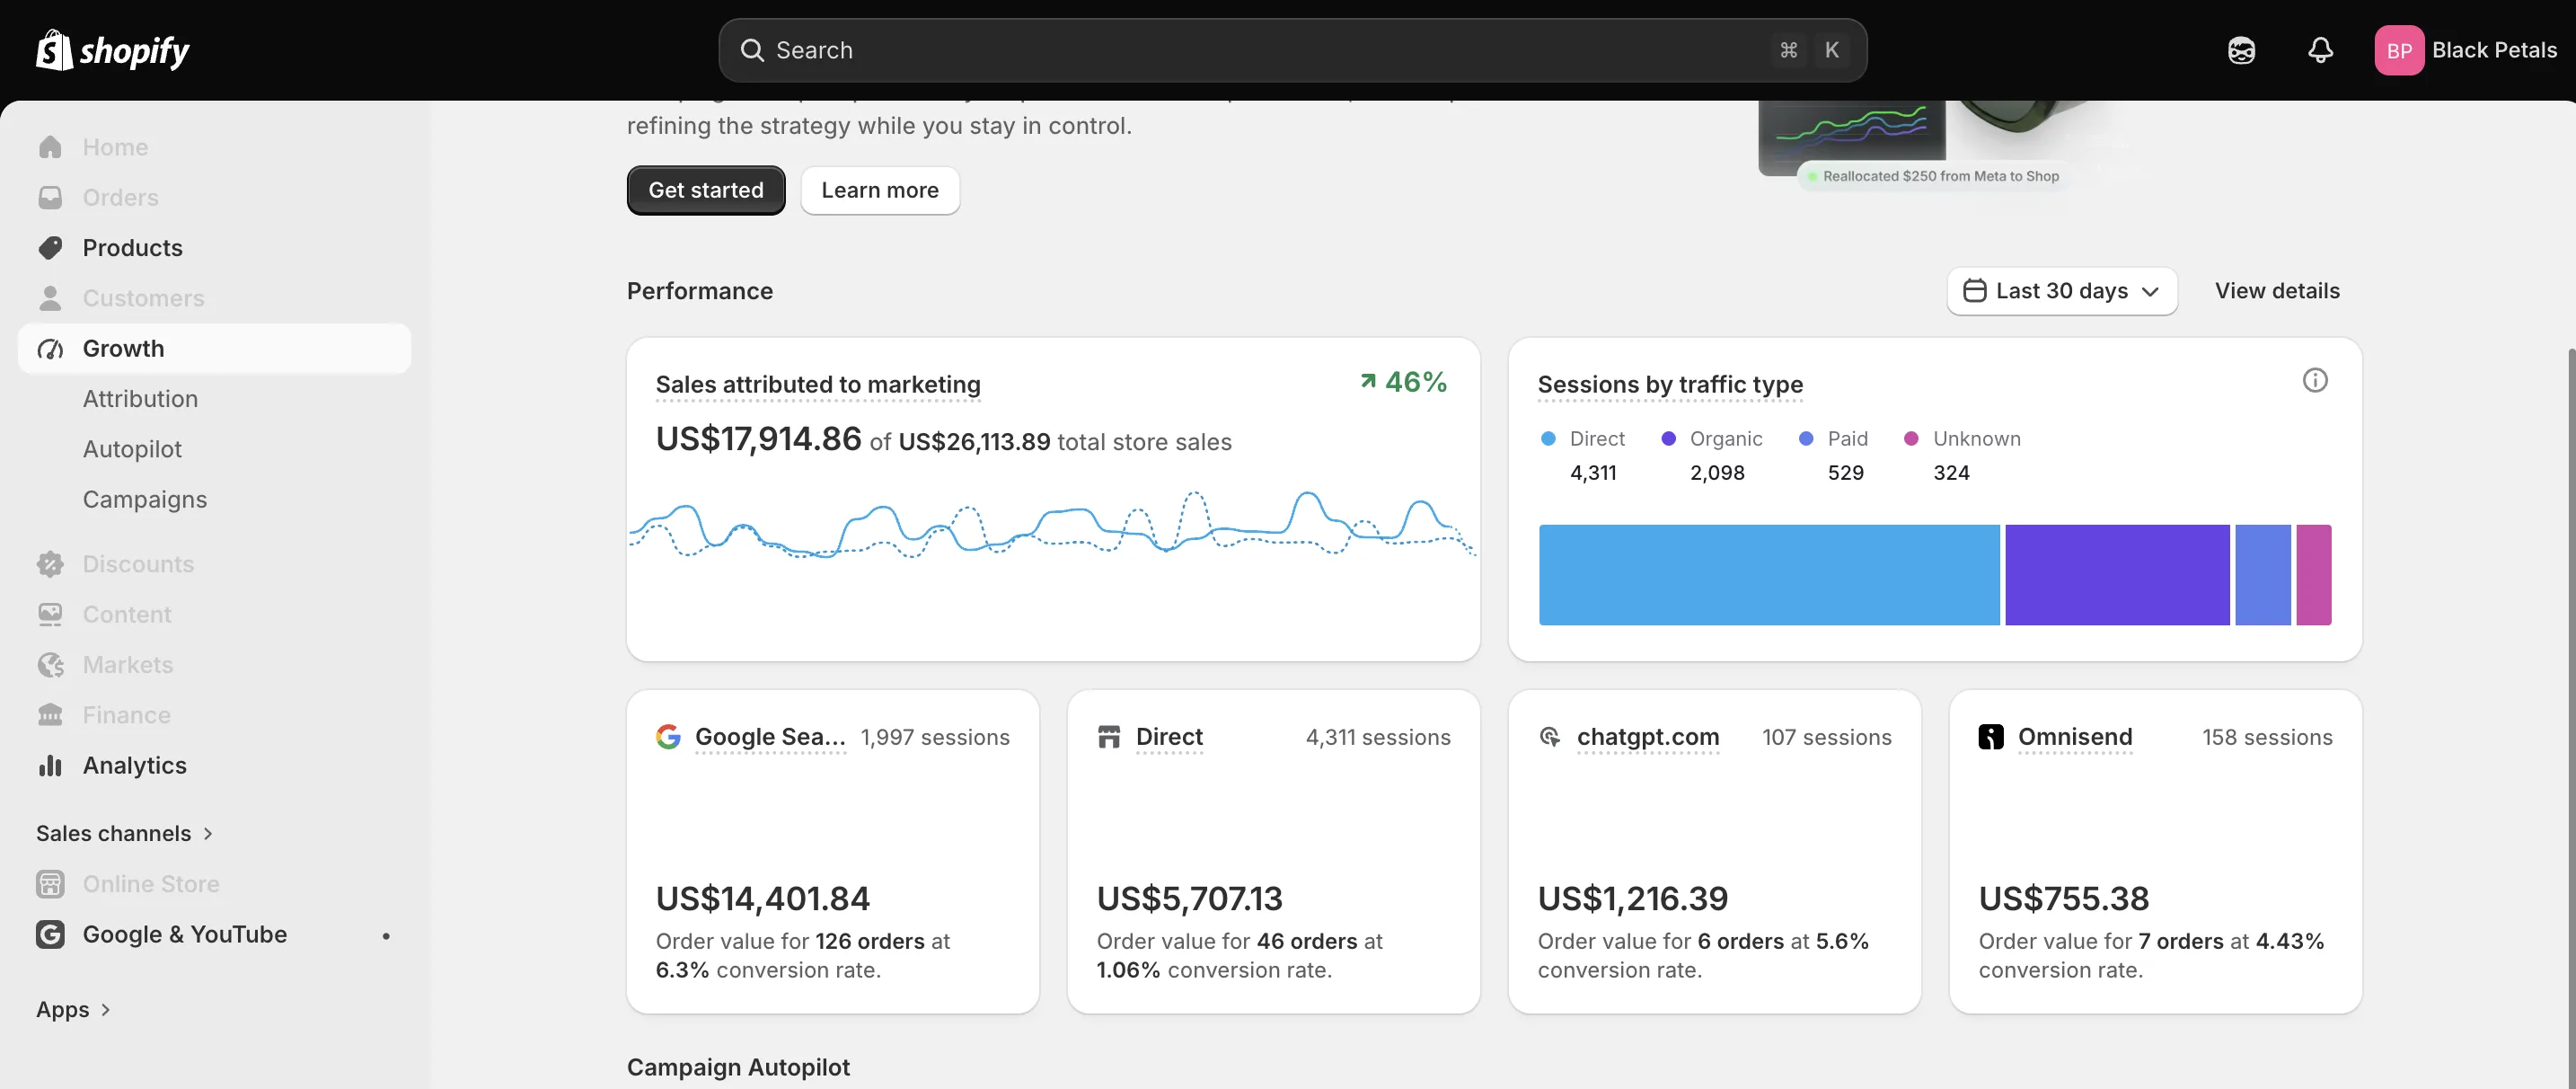The width and height of the screenshot is (2576, 1089).
Task: Click the BP store avatar
Action: coord(2398,50)
